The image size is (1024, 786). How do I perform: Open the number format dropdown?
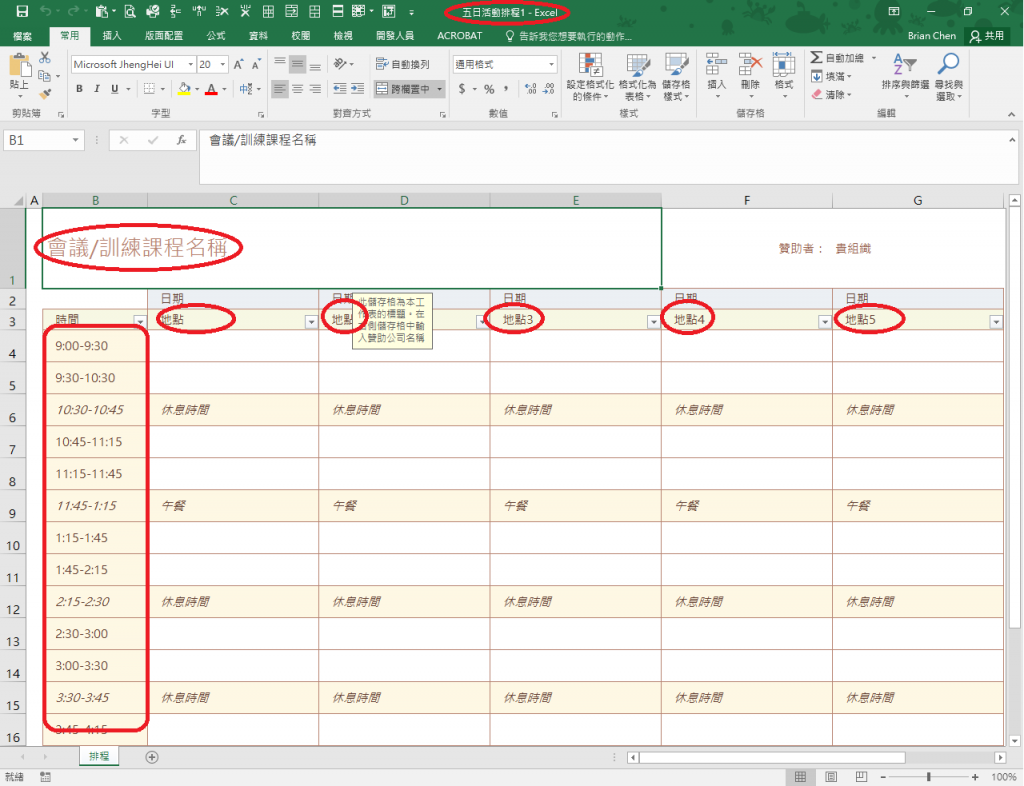pos(552,64)
